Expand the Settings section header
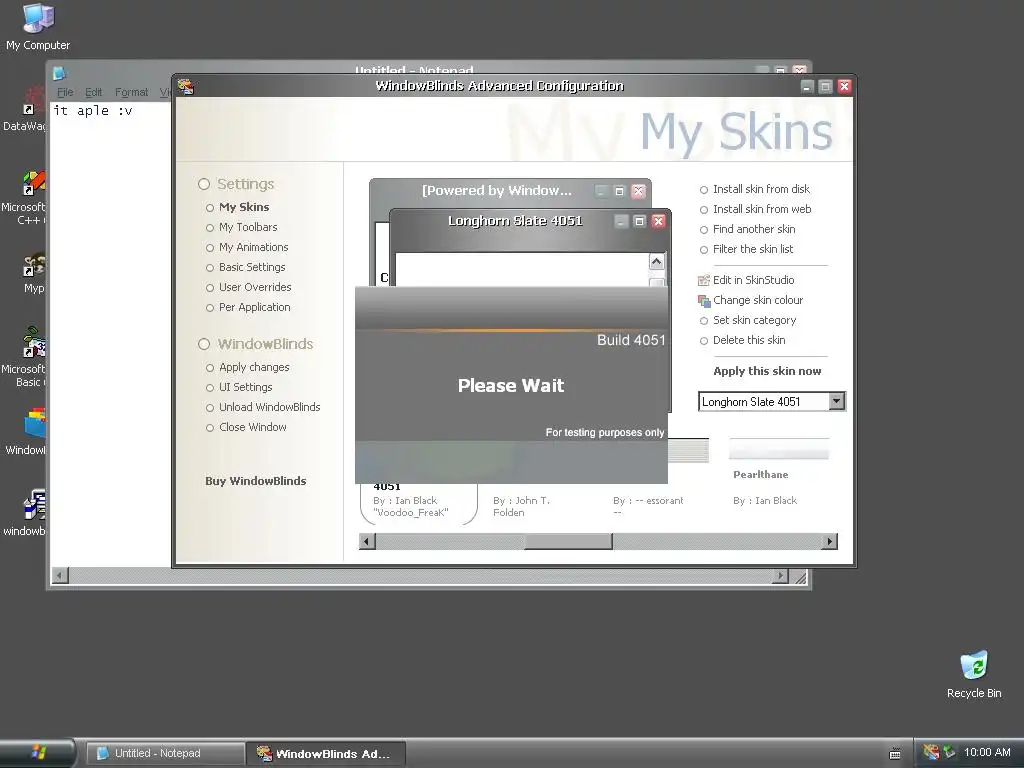1024x768 pixels. point(236,184)
